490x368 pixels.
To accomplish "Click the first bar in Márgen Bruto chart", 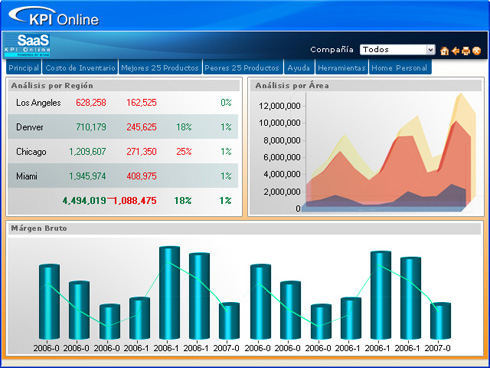I will coord(49,302).
